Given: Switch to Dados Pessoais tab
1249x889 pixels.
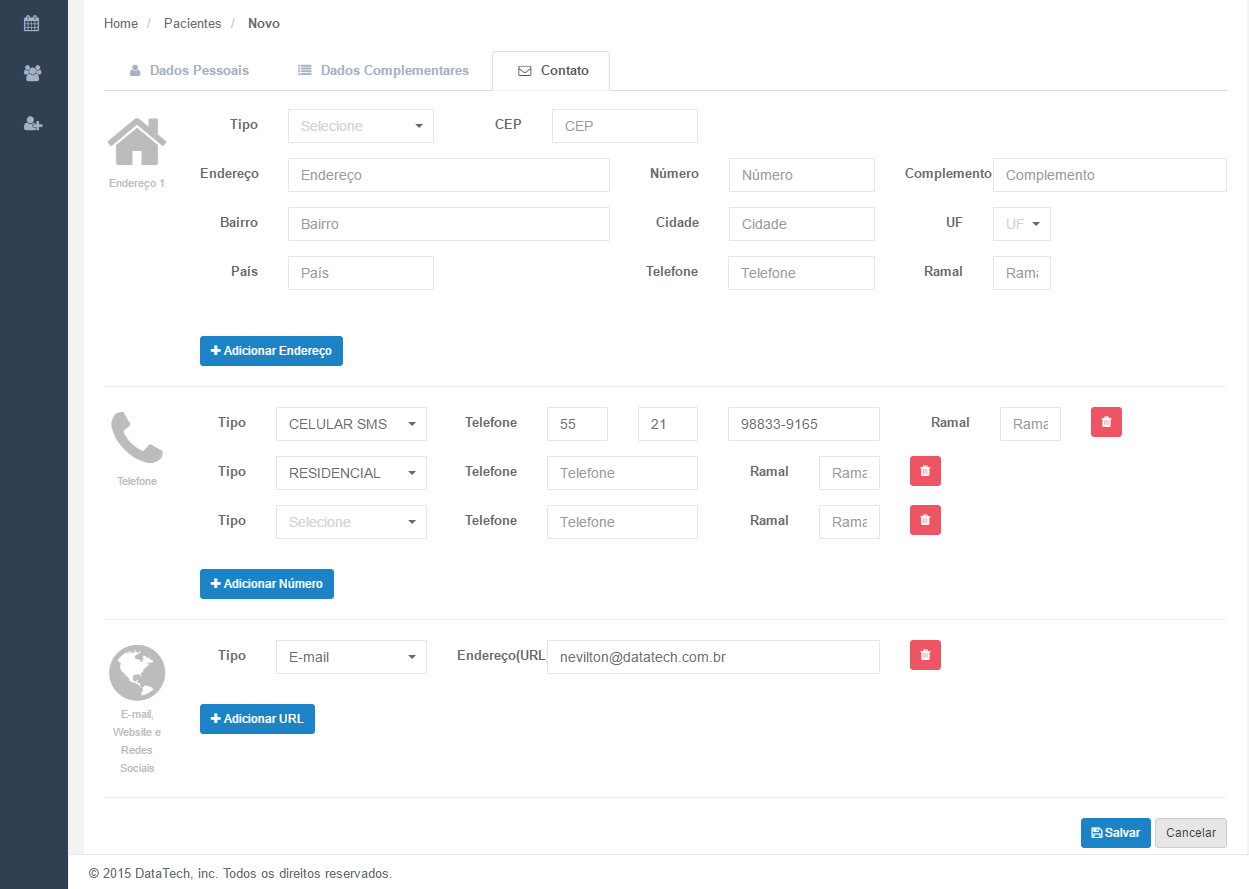Looking at the screenshot, I should [189, 71].
